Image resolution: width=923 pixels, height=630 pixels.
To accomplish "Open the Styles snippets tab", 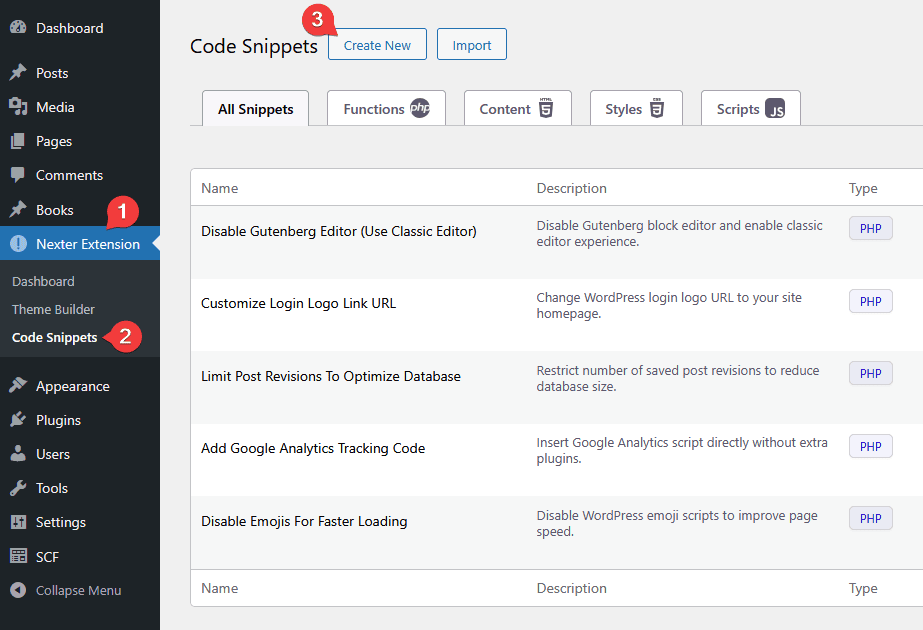I will click(x=636, y=108).
